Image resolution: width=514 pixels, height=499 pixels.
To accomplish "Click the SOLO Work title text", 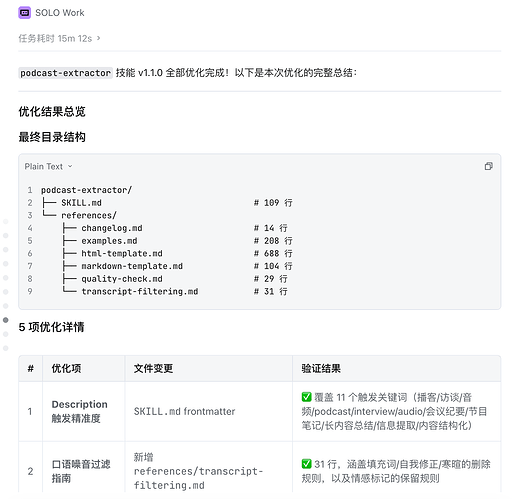I will coord(60,13).
